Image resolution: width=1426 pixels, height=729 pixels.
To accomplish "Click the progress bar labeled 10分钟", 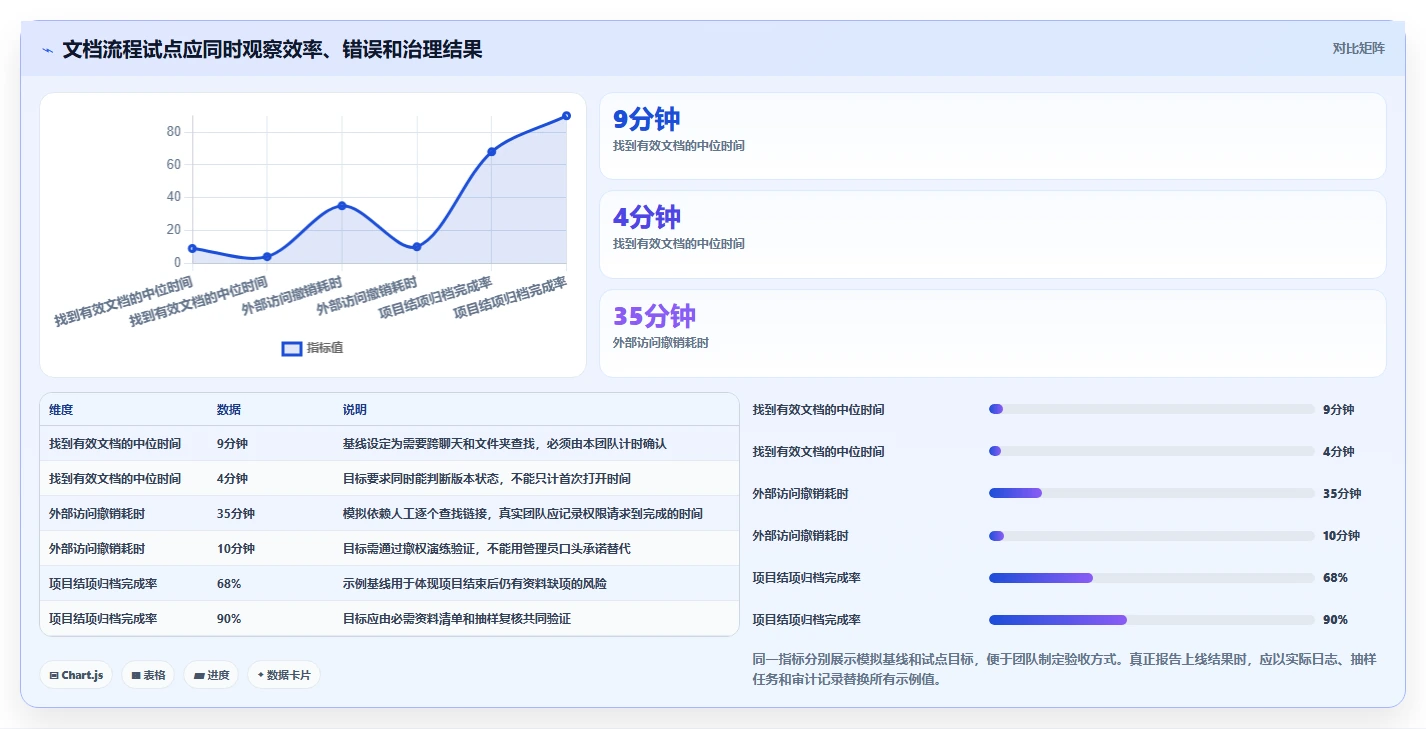I will [x=1151, y=536].
